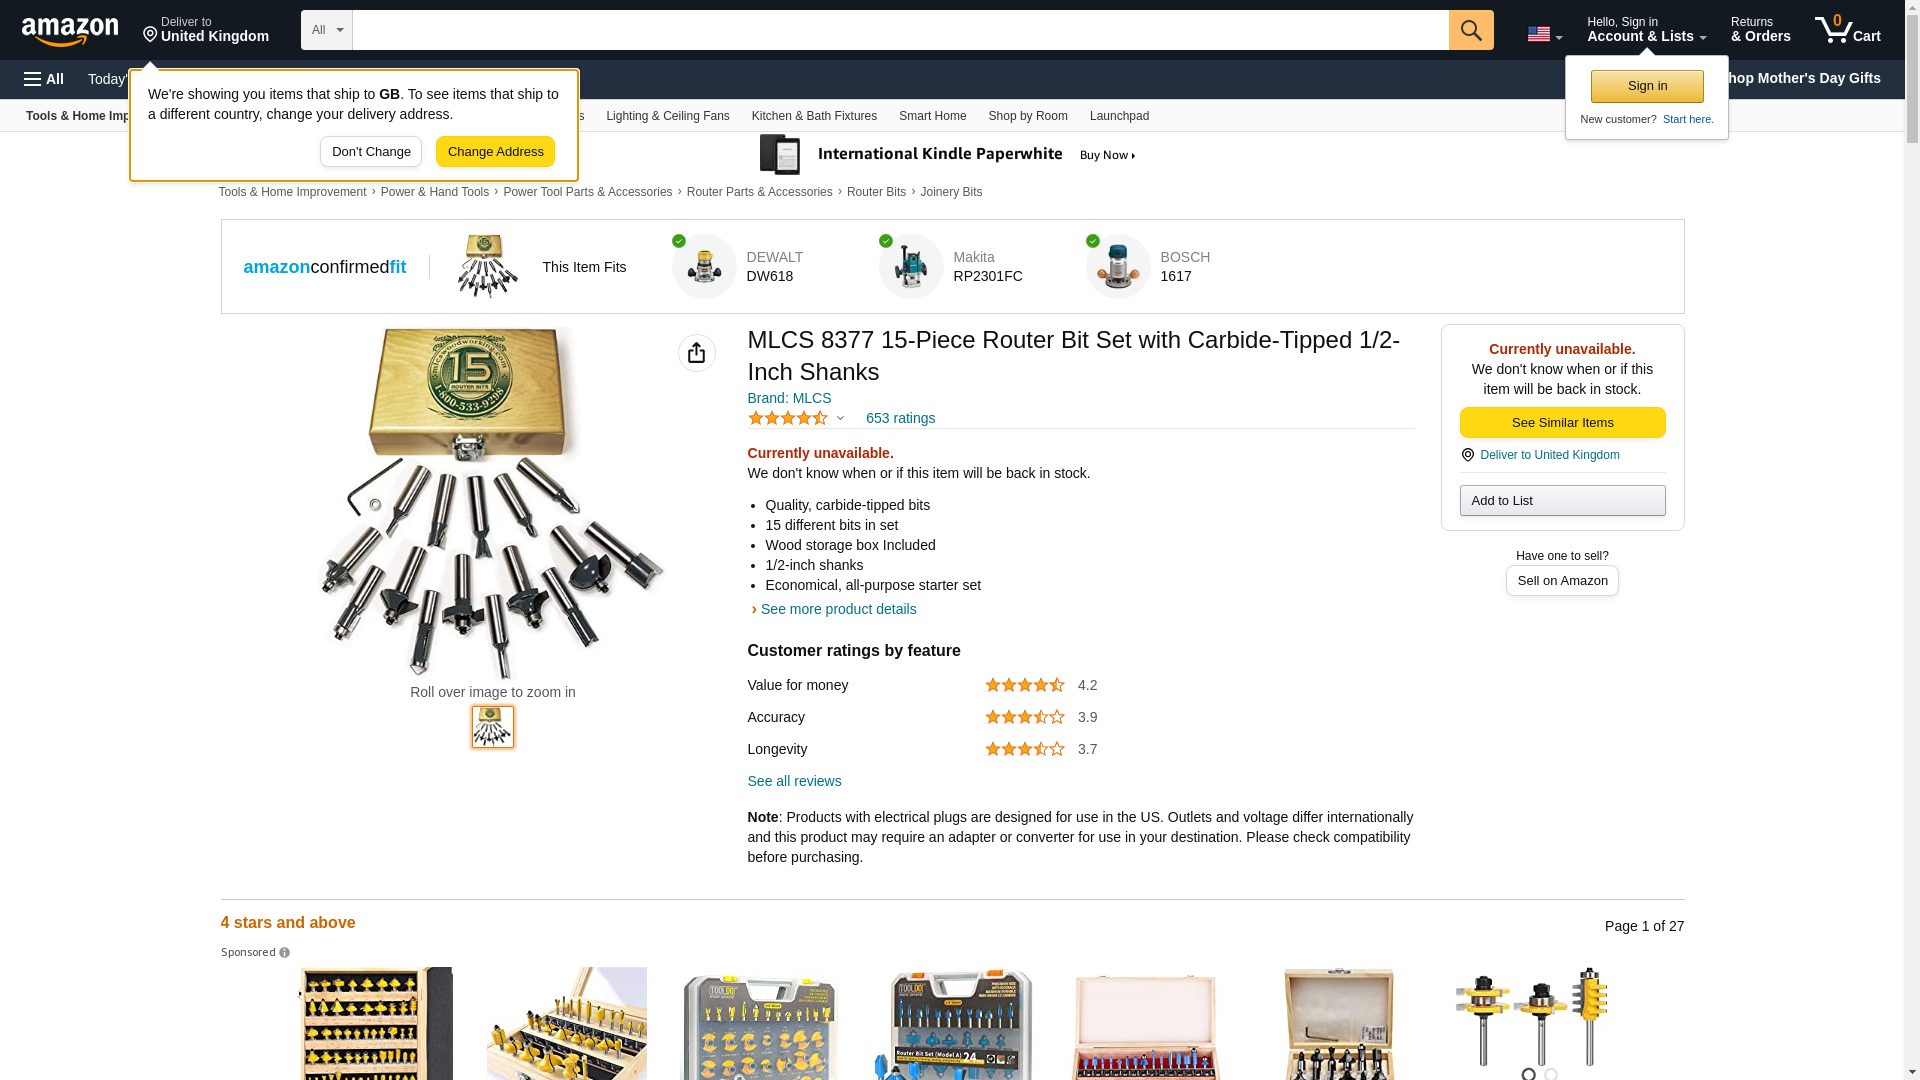
Task: Click the share icon on the product image
Action: click(x=696, y=353)
